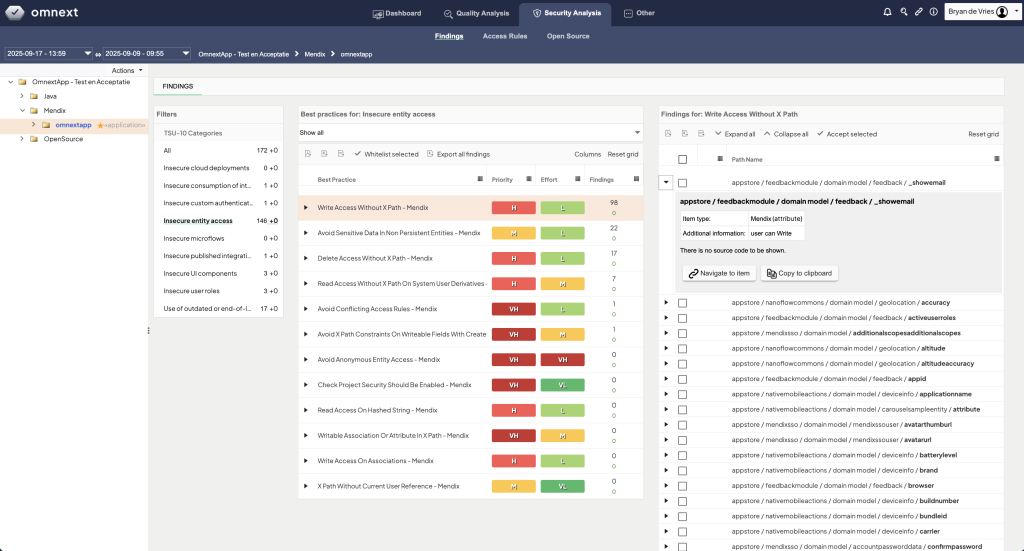This screenshot has width=1024, height=551.
Task: Click red H priority badge for Write Access
Action: 514,208
